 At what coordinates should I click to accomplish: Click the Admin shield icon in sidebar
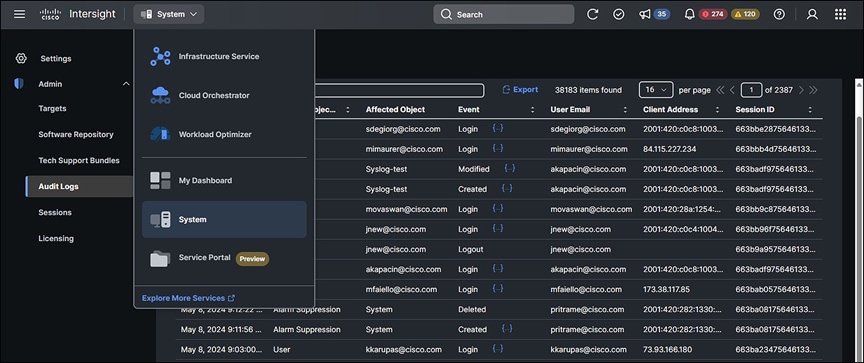point(19,84)
